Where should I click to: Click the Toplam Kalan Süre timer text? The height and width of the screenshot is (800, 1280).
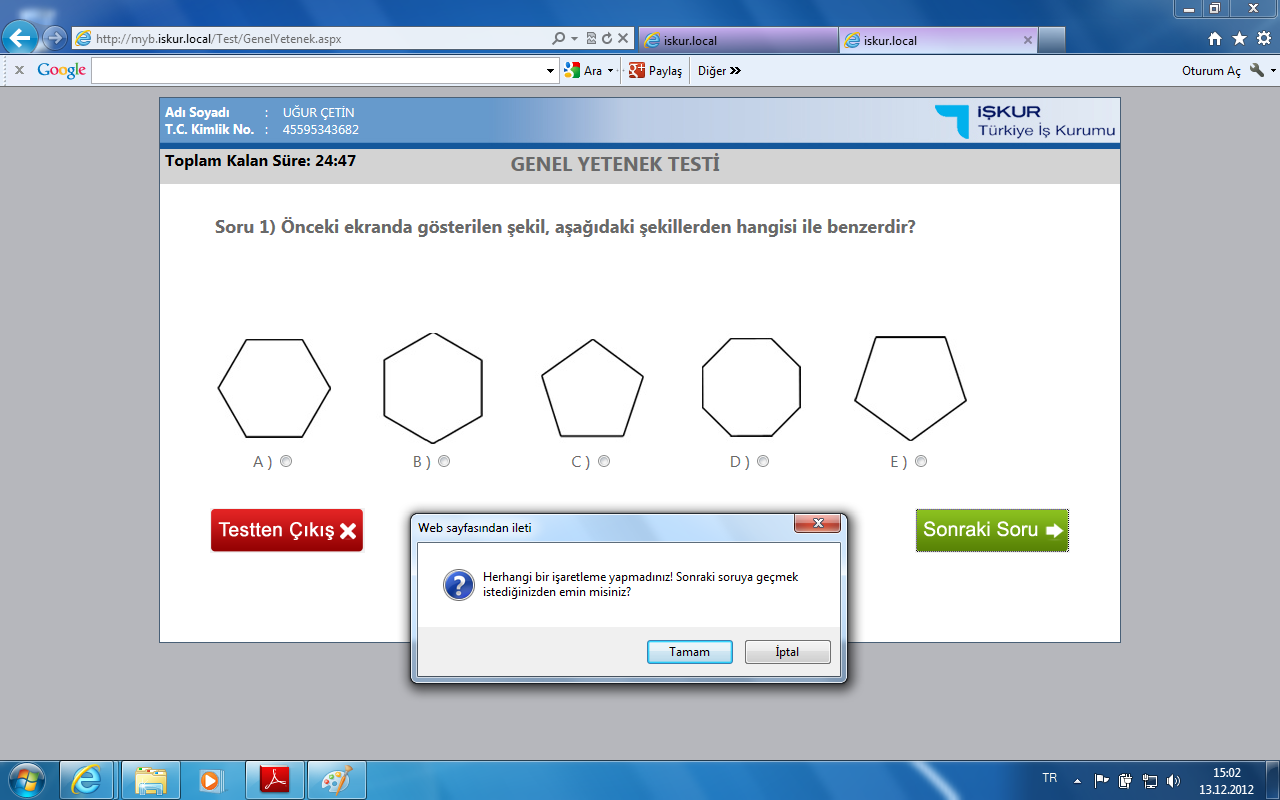pos(261,160)
